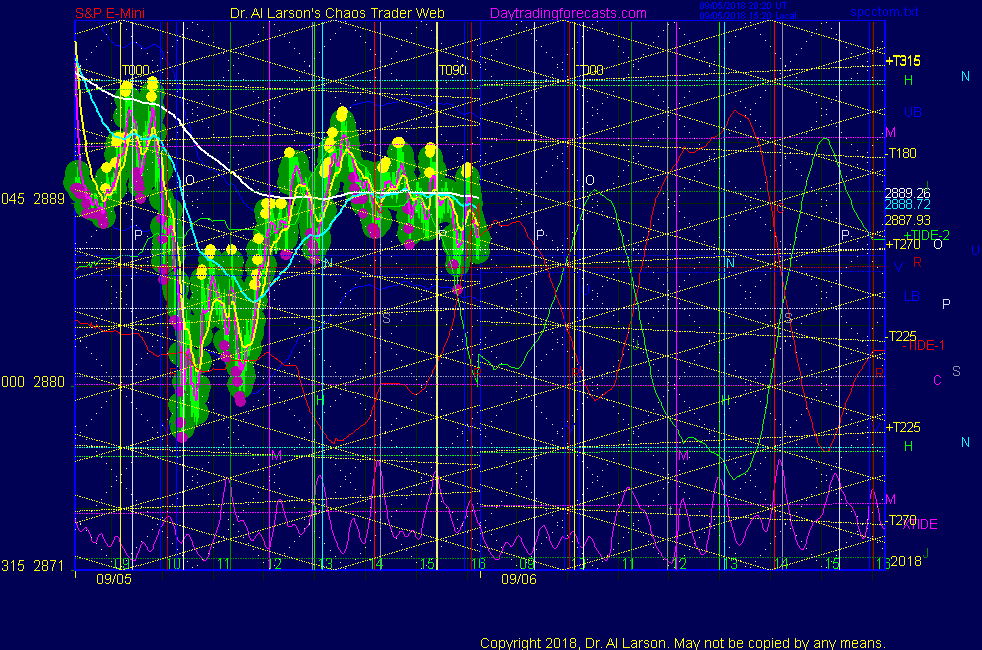Click the '09/06' date axis label

[519, 579]
